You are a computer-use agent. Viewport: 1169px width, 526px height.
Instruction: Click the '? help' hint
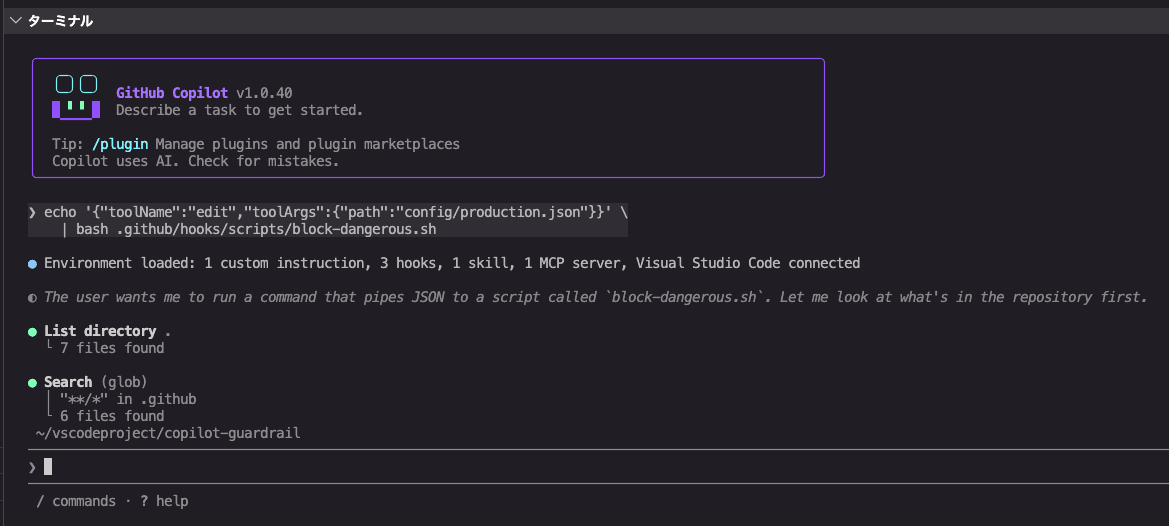(x=164, y=501)
